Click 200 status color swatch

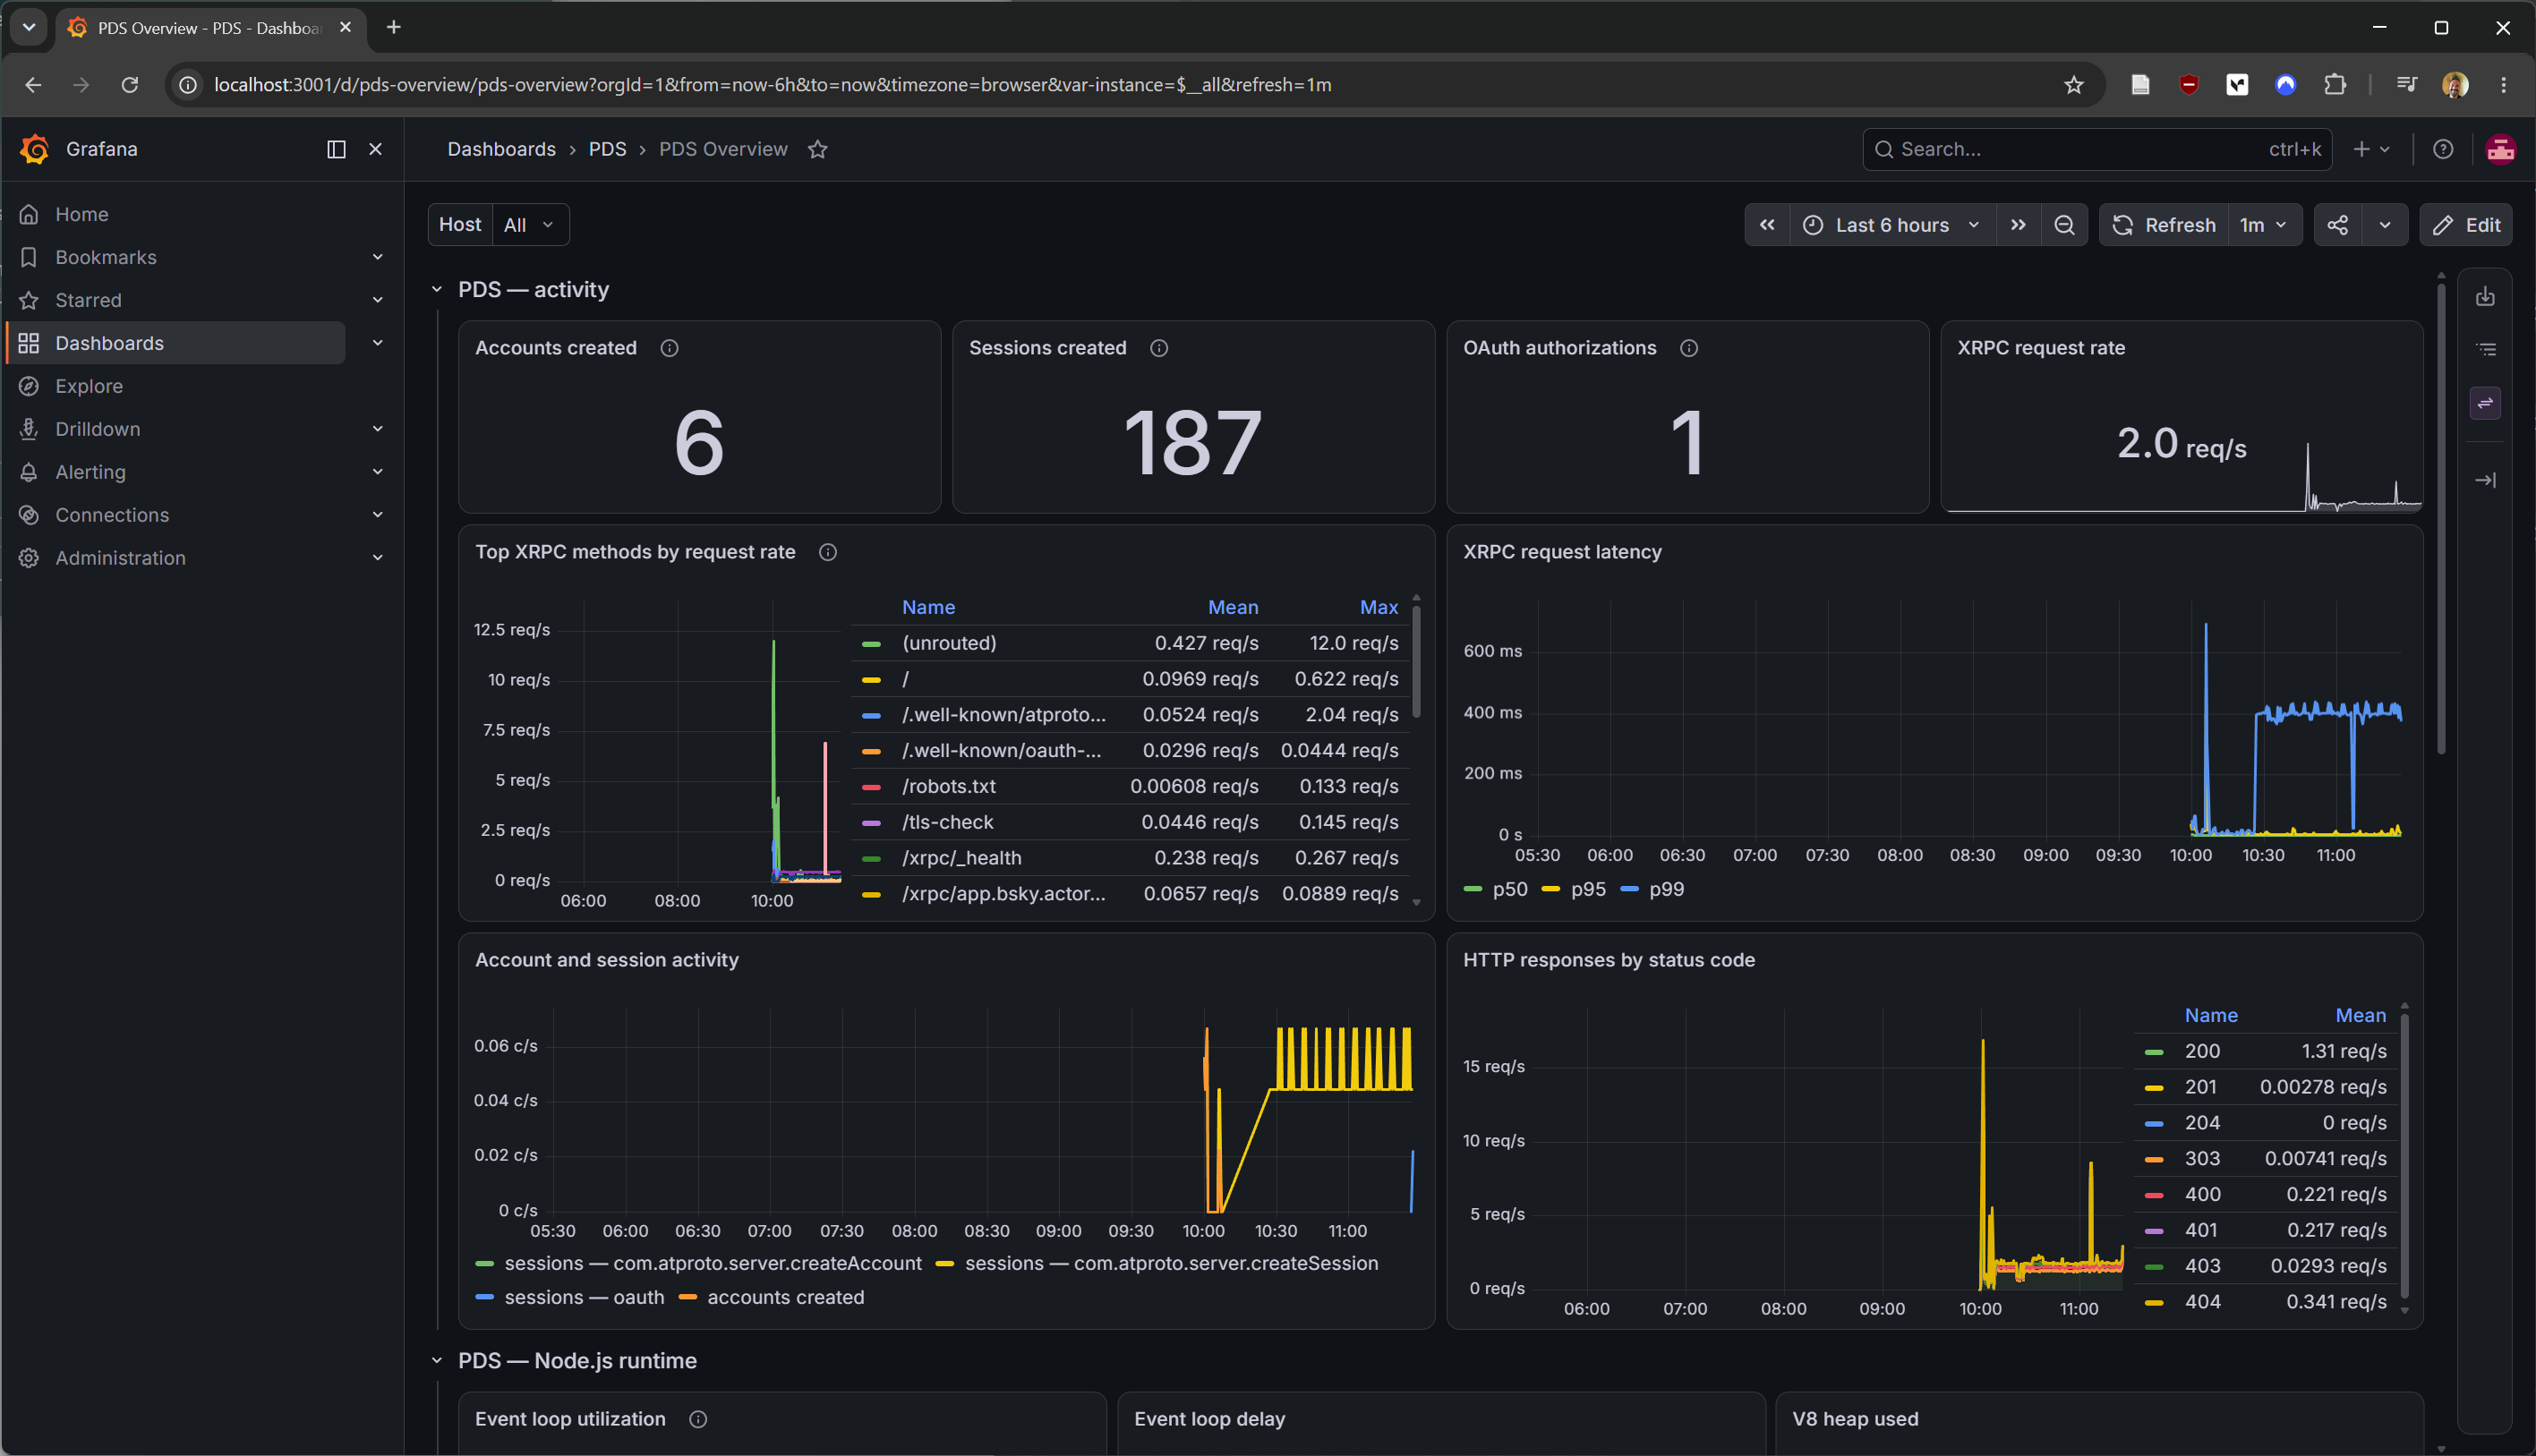2154,1052
